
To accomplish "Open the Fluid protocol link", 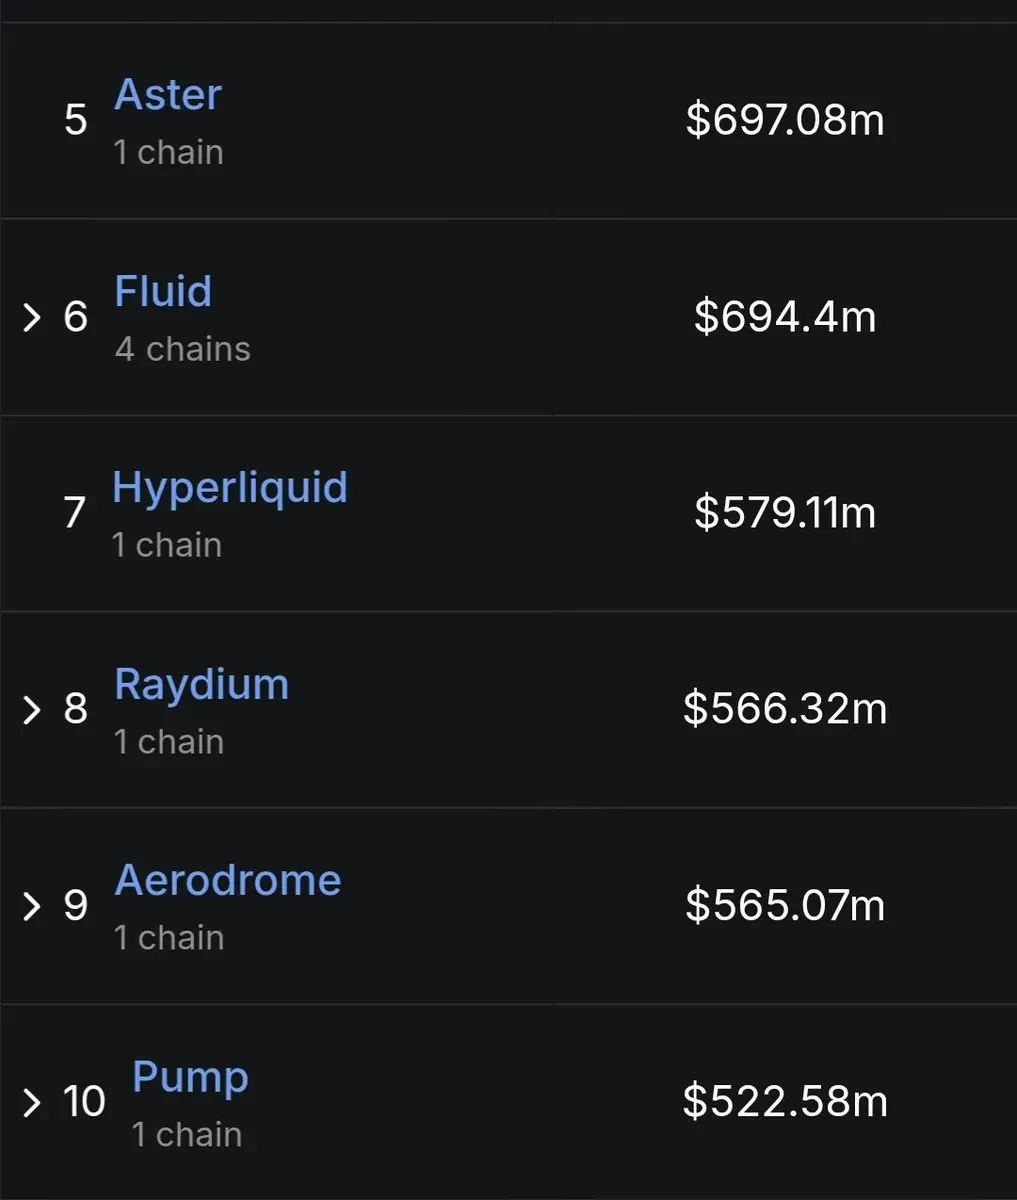I will (x=163, y=291).
